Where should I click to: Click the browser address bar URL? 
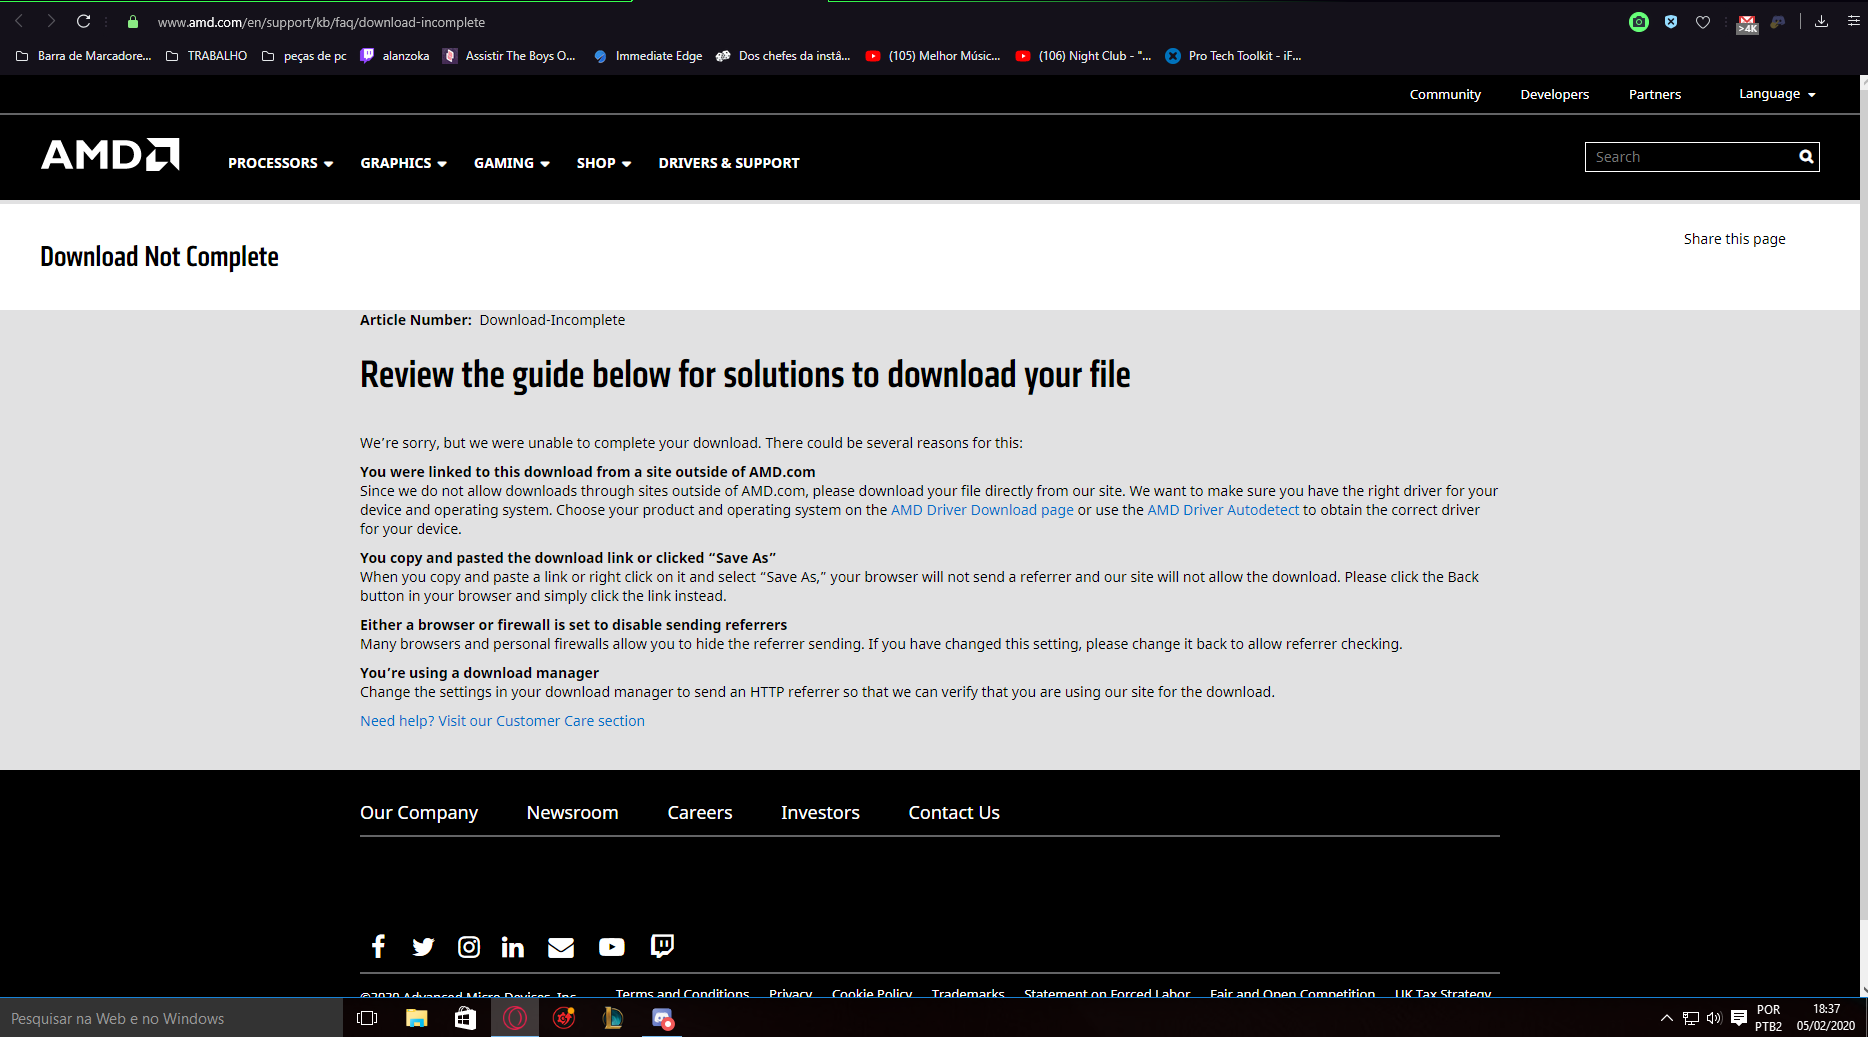click(321, 22)
